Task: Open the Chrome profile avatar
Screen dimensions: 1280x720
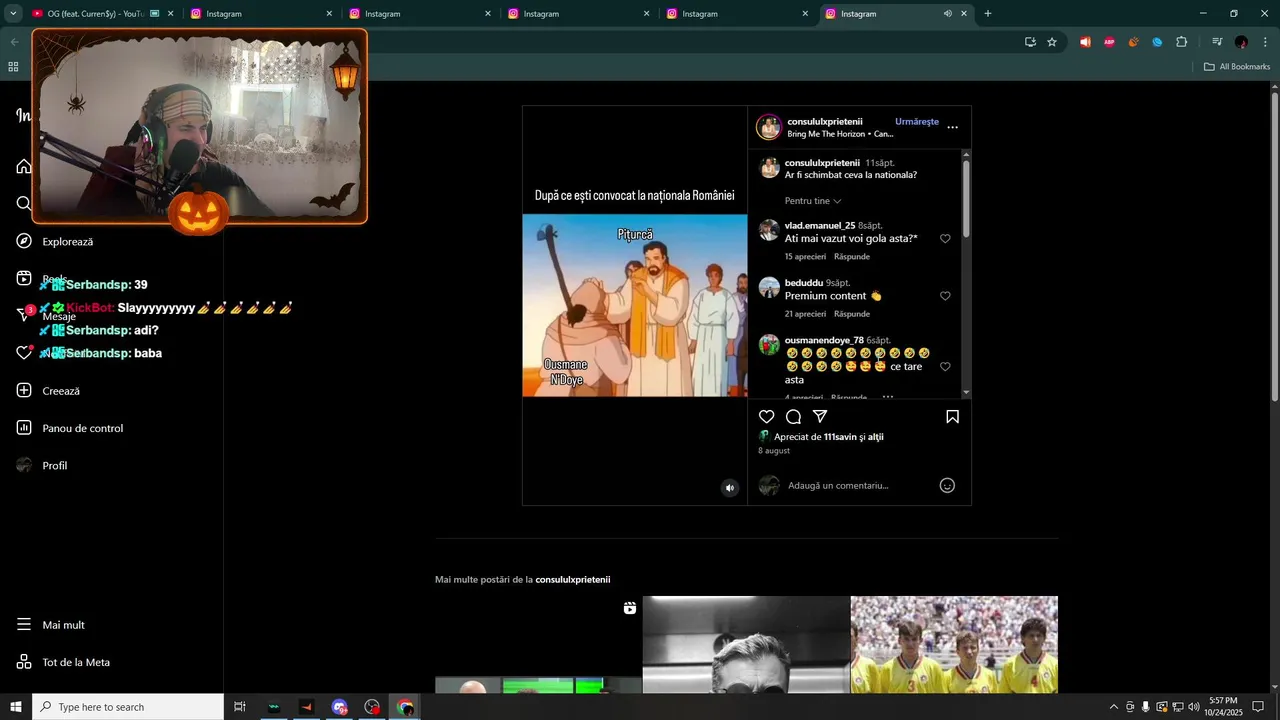Action: (1241, 42)
